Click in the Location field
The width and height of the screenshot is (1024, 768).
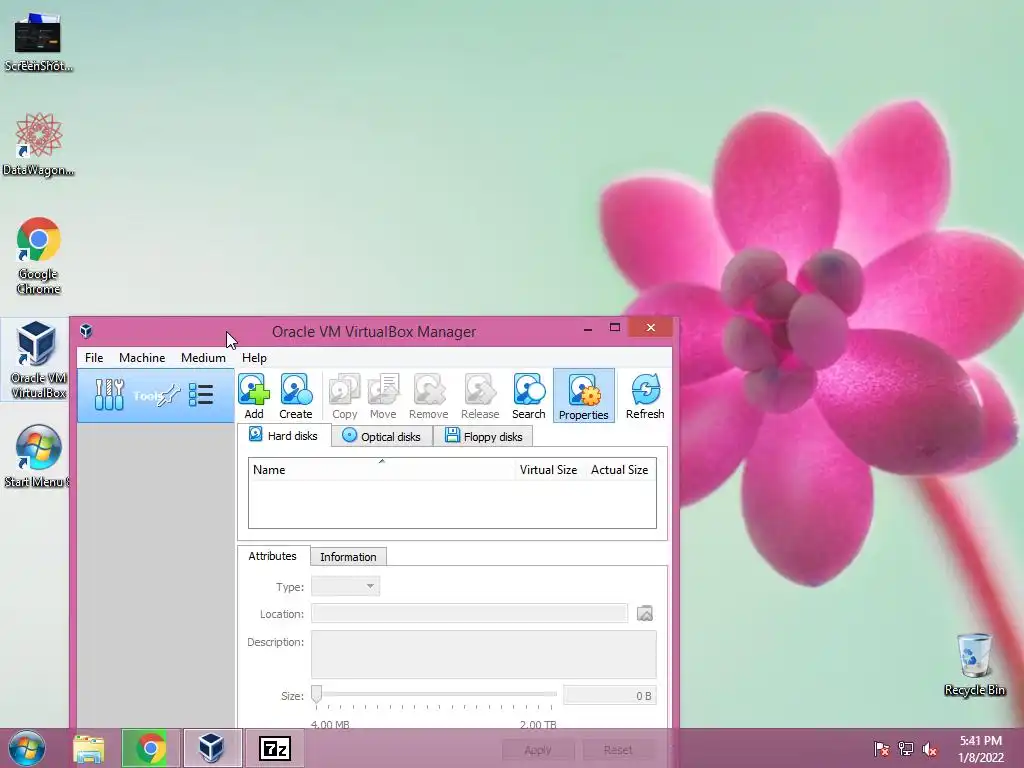pyautogui.click(x=469, y=613)
